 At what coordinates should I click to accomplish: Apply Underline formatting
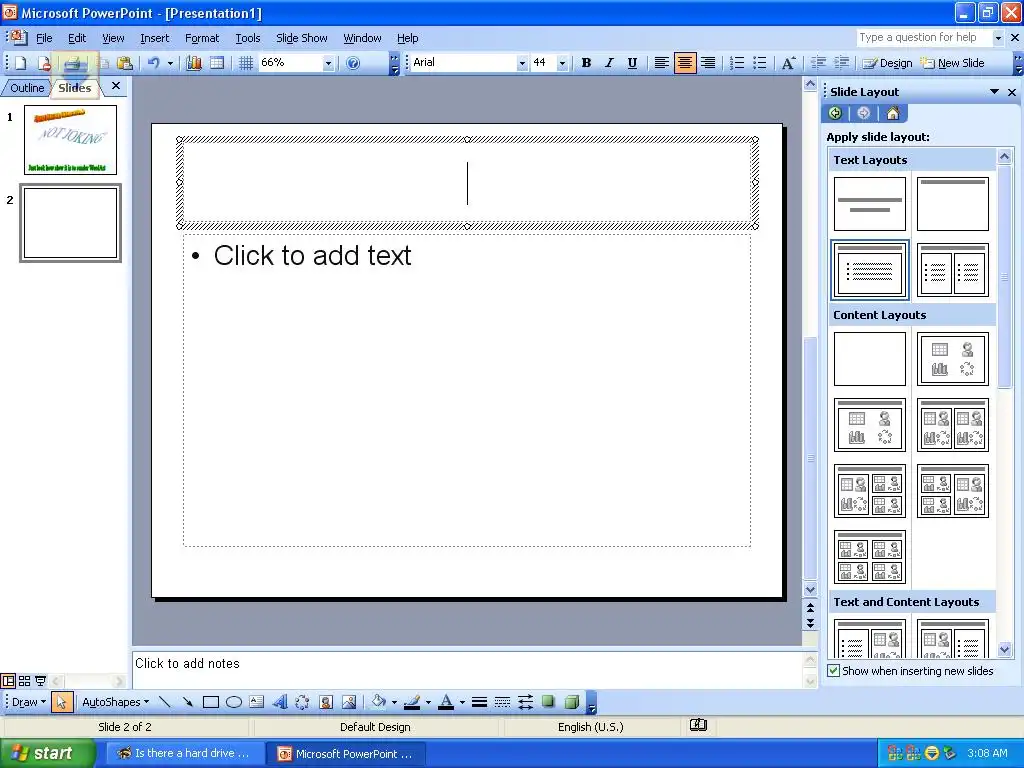click(x=632, y=63)
